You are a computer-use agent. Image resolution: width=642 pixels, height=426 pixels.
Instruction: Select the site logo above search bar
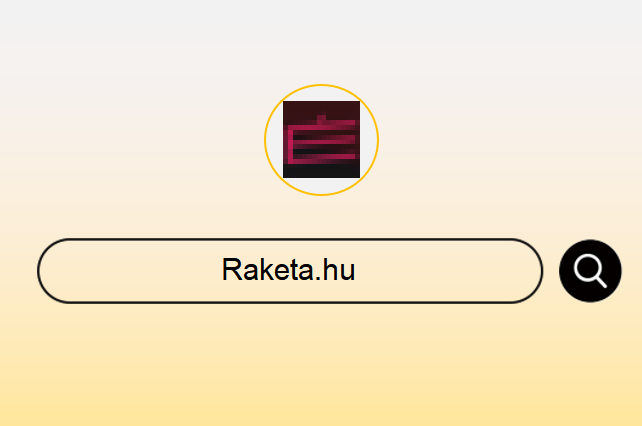(321, 140)
